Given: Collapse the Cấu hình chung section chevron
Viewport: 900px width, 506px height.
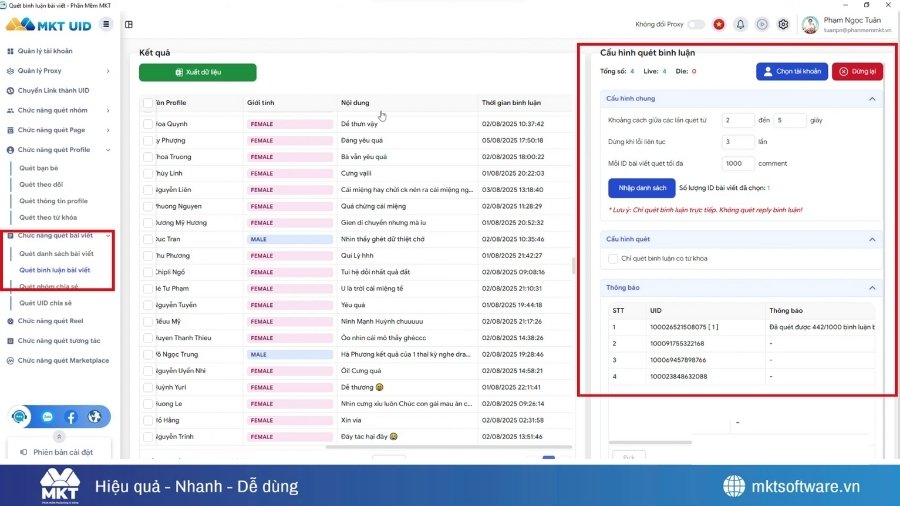Looking at the screenshot, I should coord(872,99).
